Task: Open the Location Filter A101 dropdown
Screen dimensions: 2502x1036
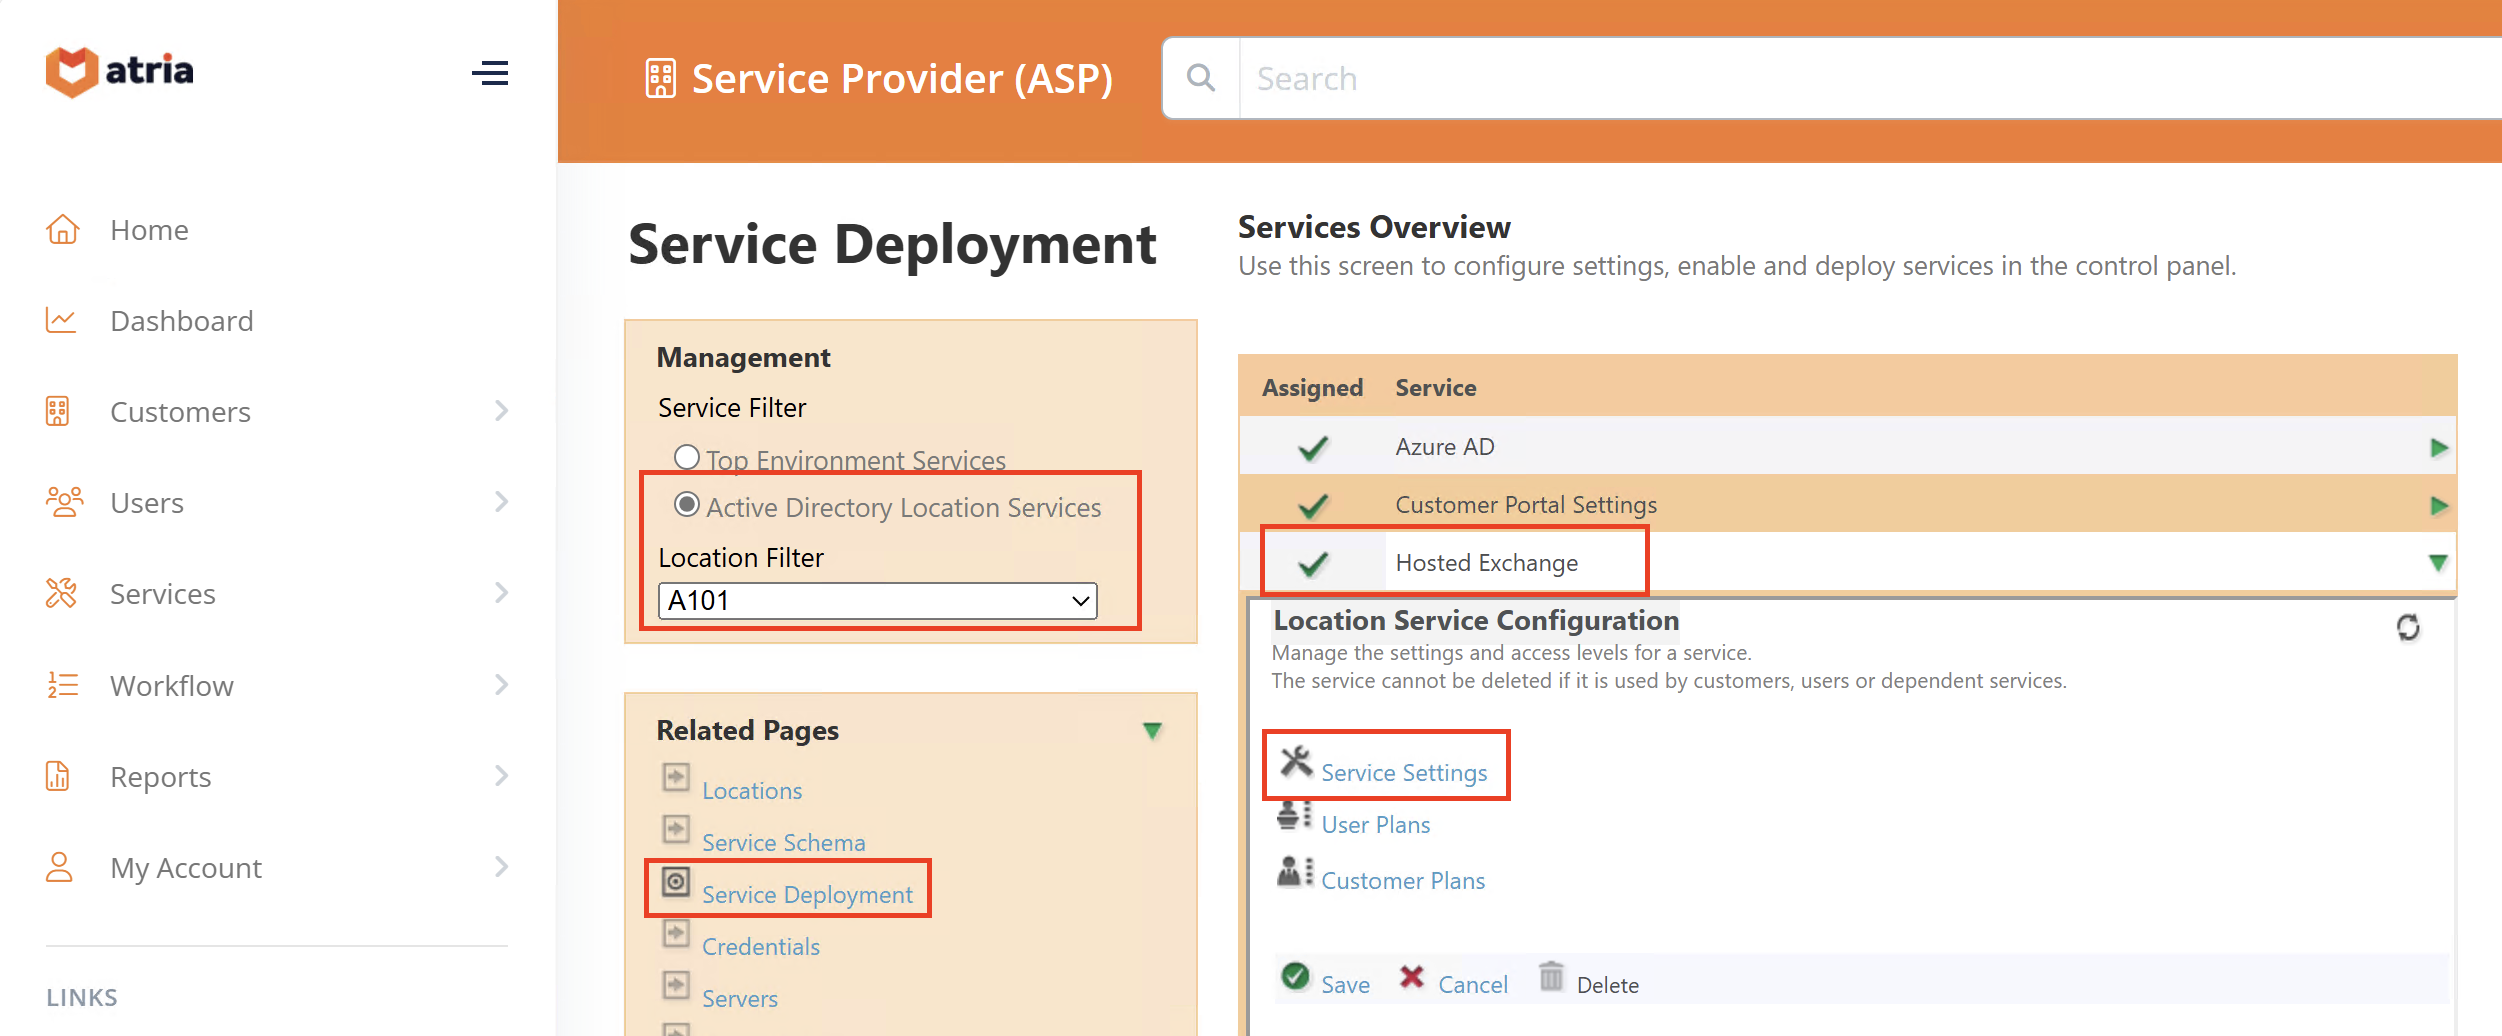Action: (x=1078, y=601)
